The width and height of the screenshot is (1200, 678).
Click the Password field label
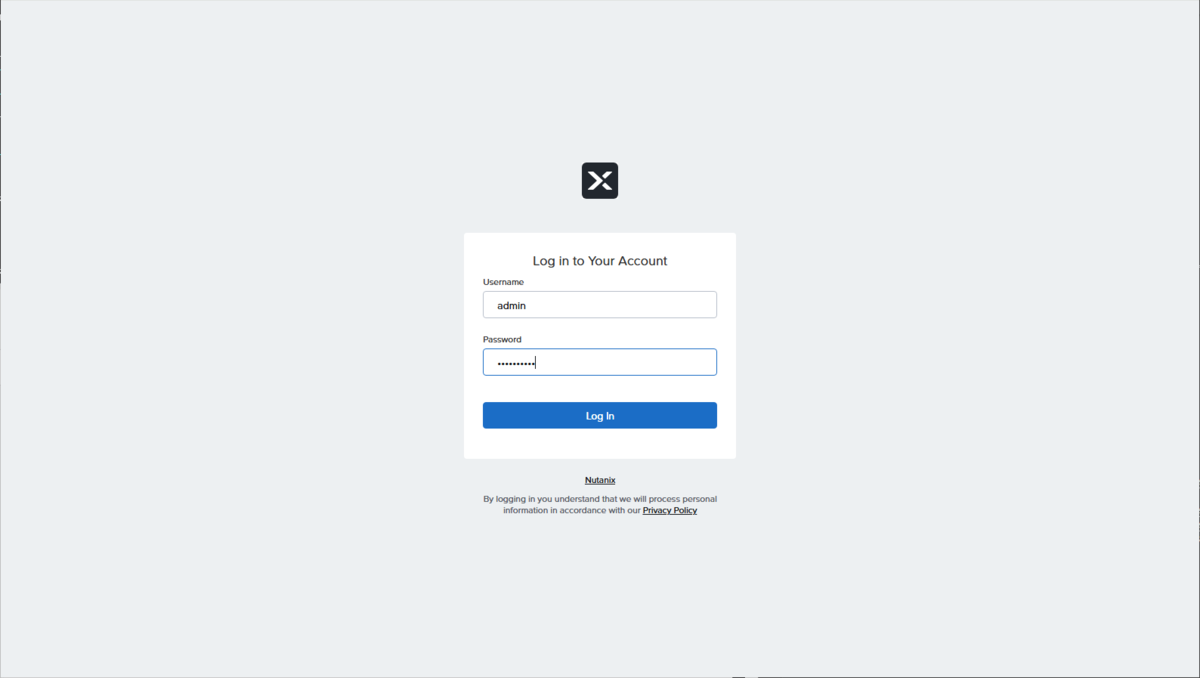(502, 339)
